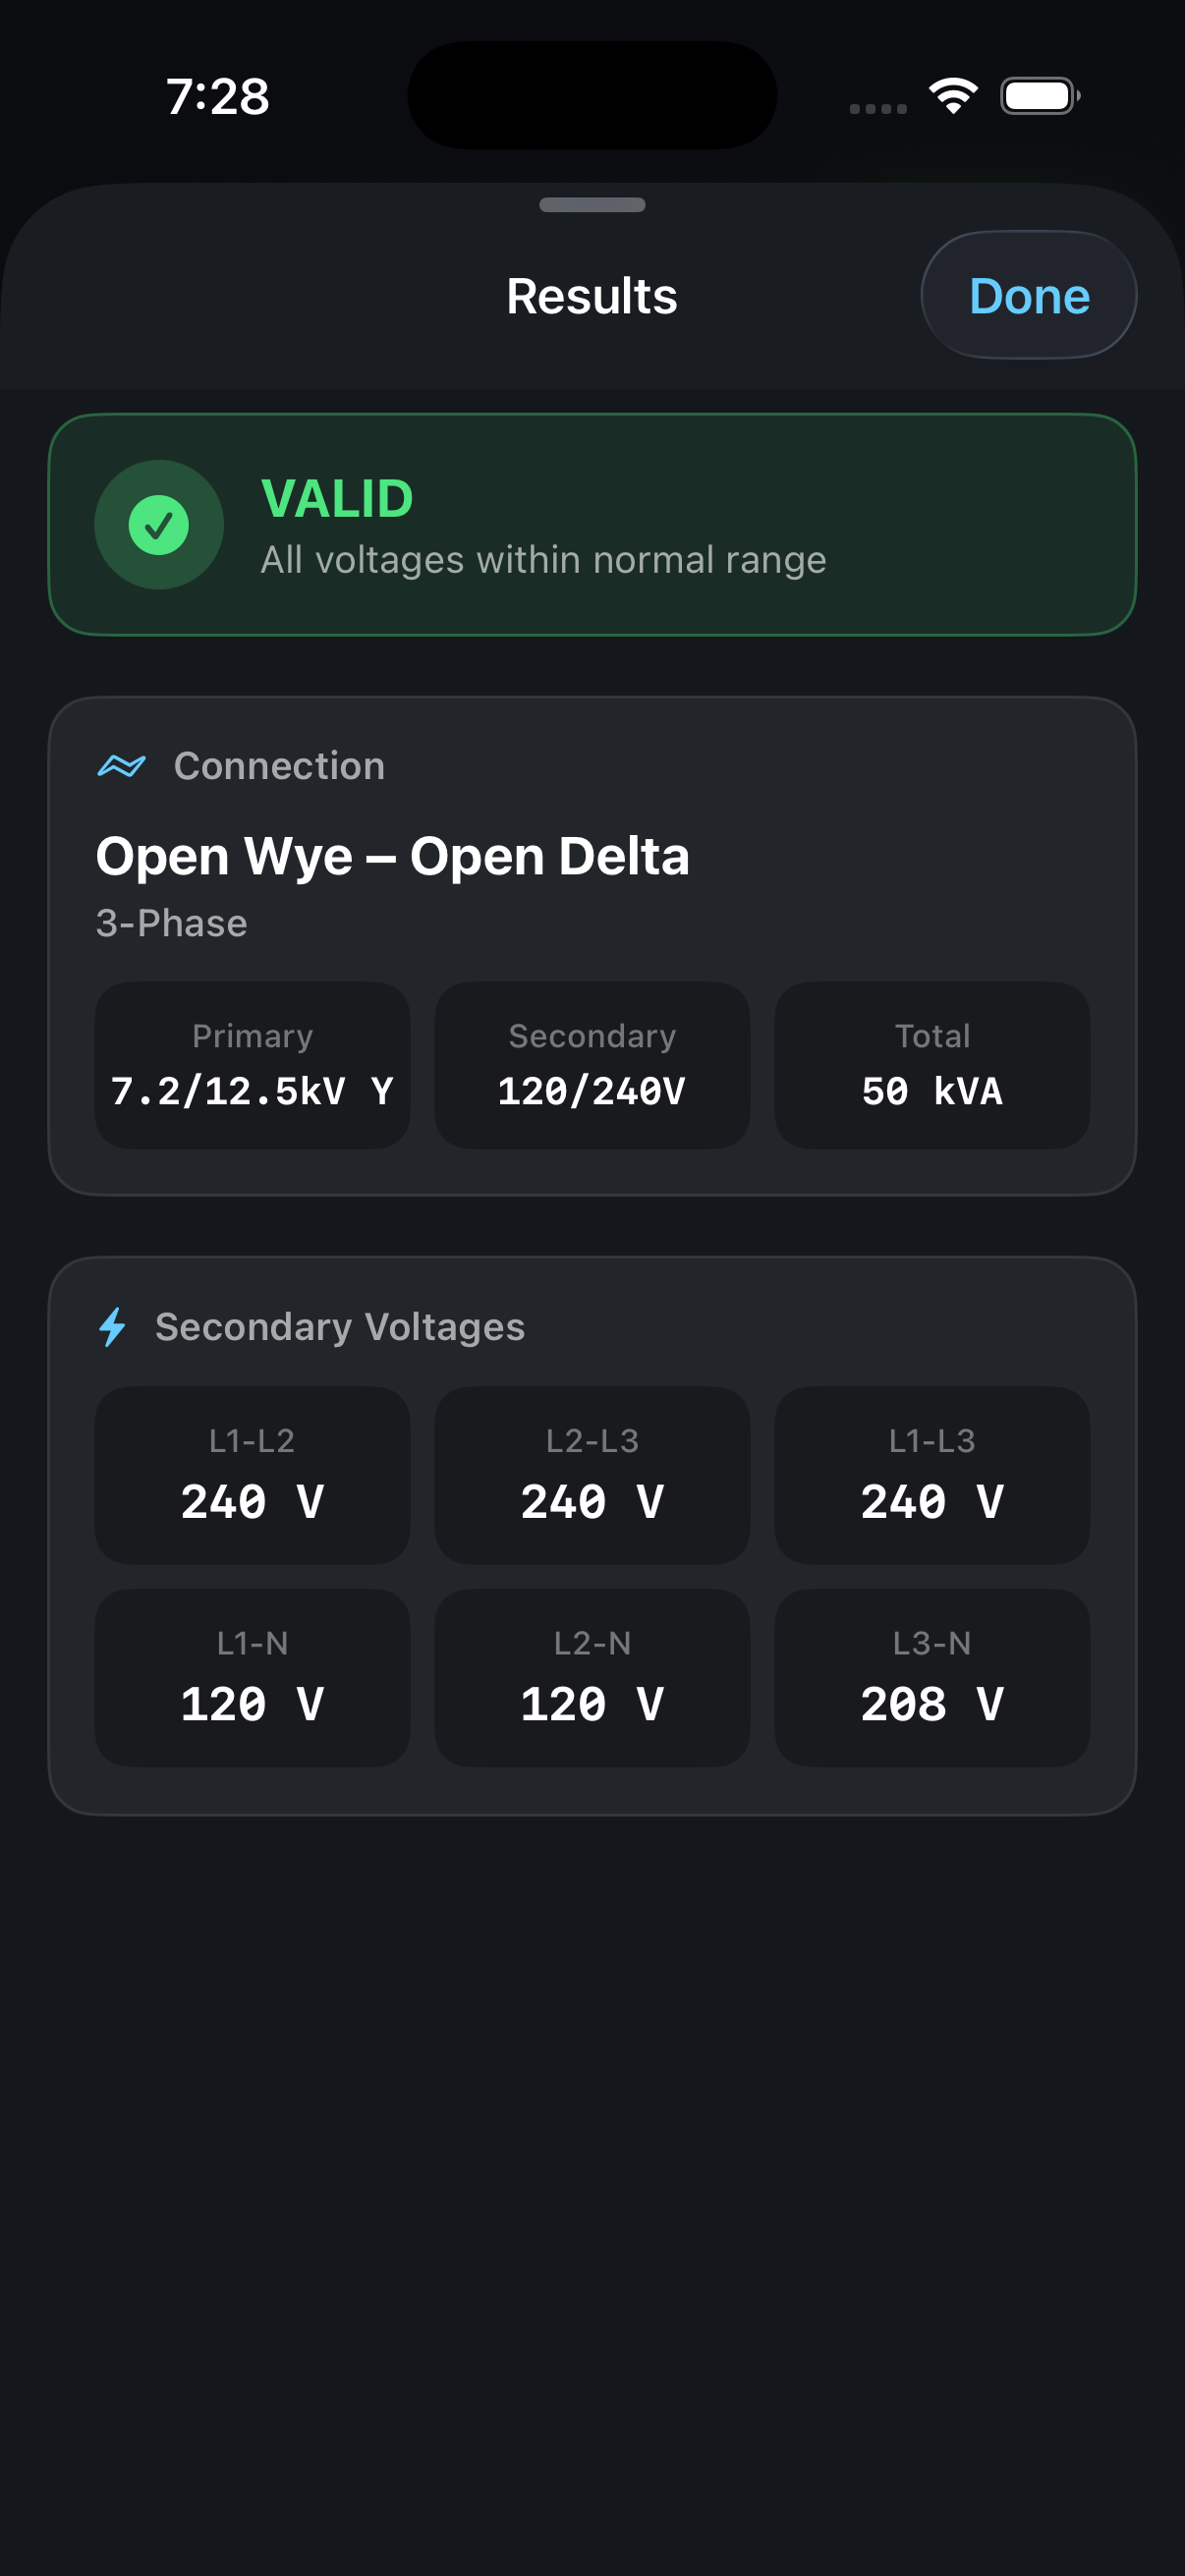Tap the green VALID checkmark icon
Image resolution: width=1185 pixels, height=2576 pixels.
pyautogui.click(x=158, y=525)
